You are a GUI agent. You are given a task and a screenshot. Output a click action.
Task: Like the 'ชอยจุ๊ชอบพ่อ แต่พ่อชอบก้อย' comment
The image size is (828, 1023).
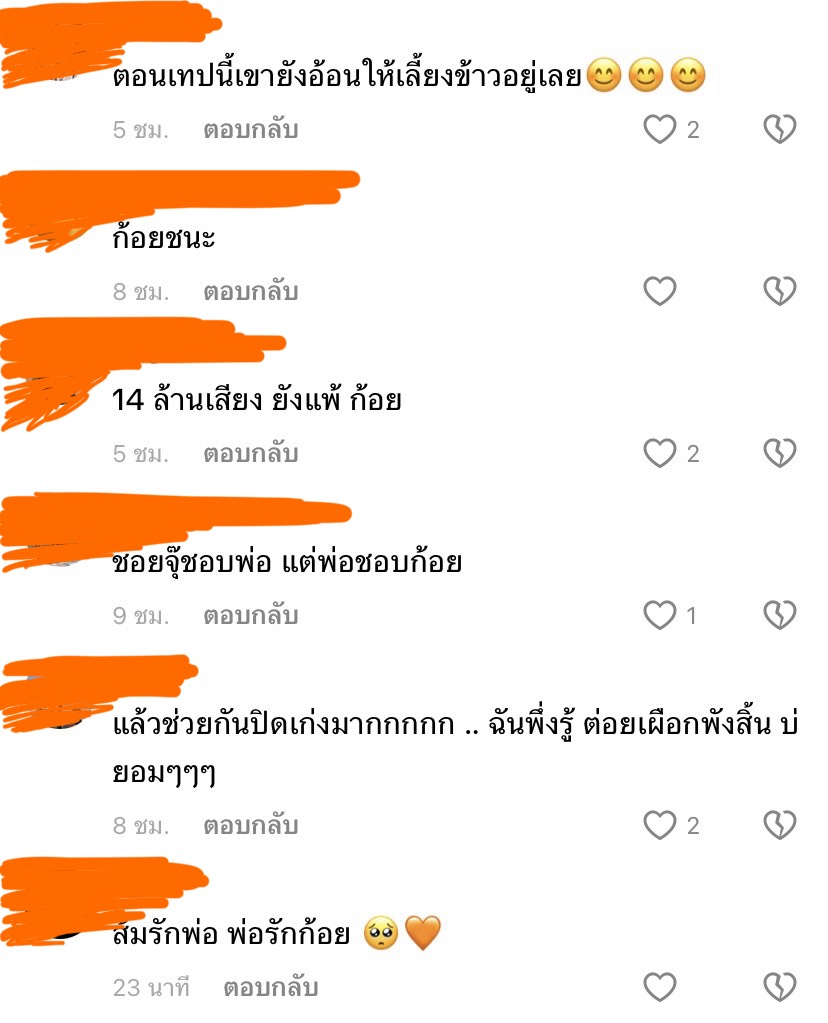(x=660, y=615)
